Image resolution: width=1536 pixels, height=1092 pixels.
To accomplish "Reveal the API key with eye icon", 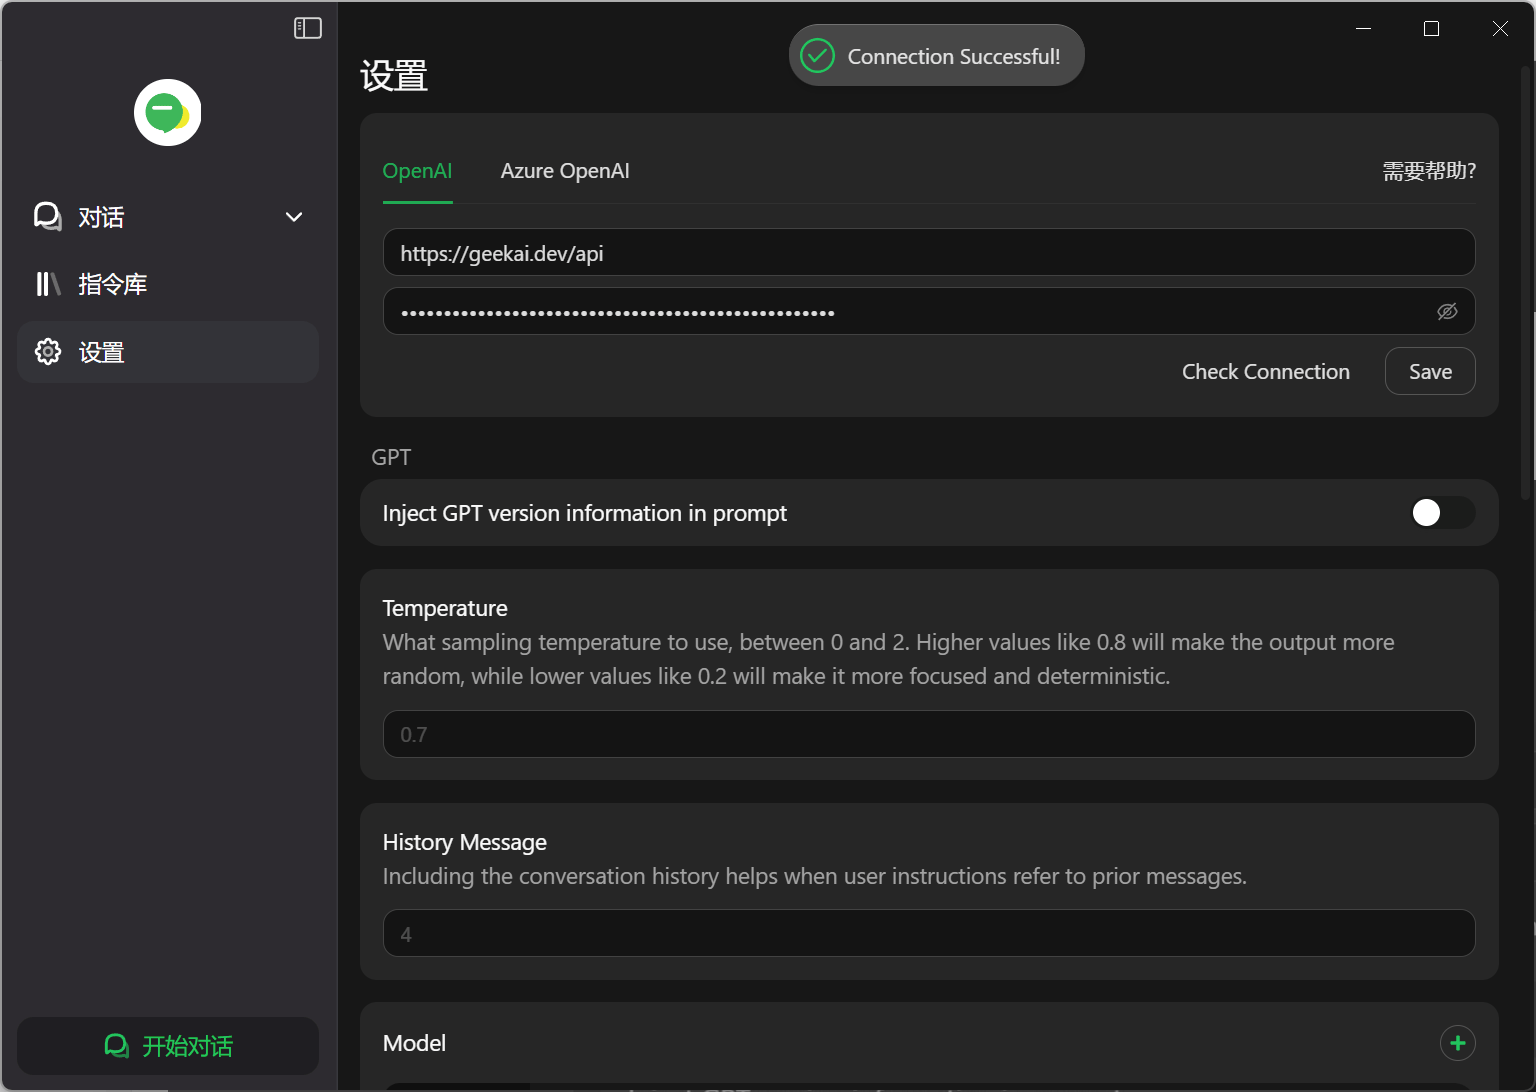I will click(x=1447, y=312).
